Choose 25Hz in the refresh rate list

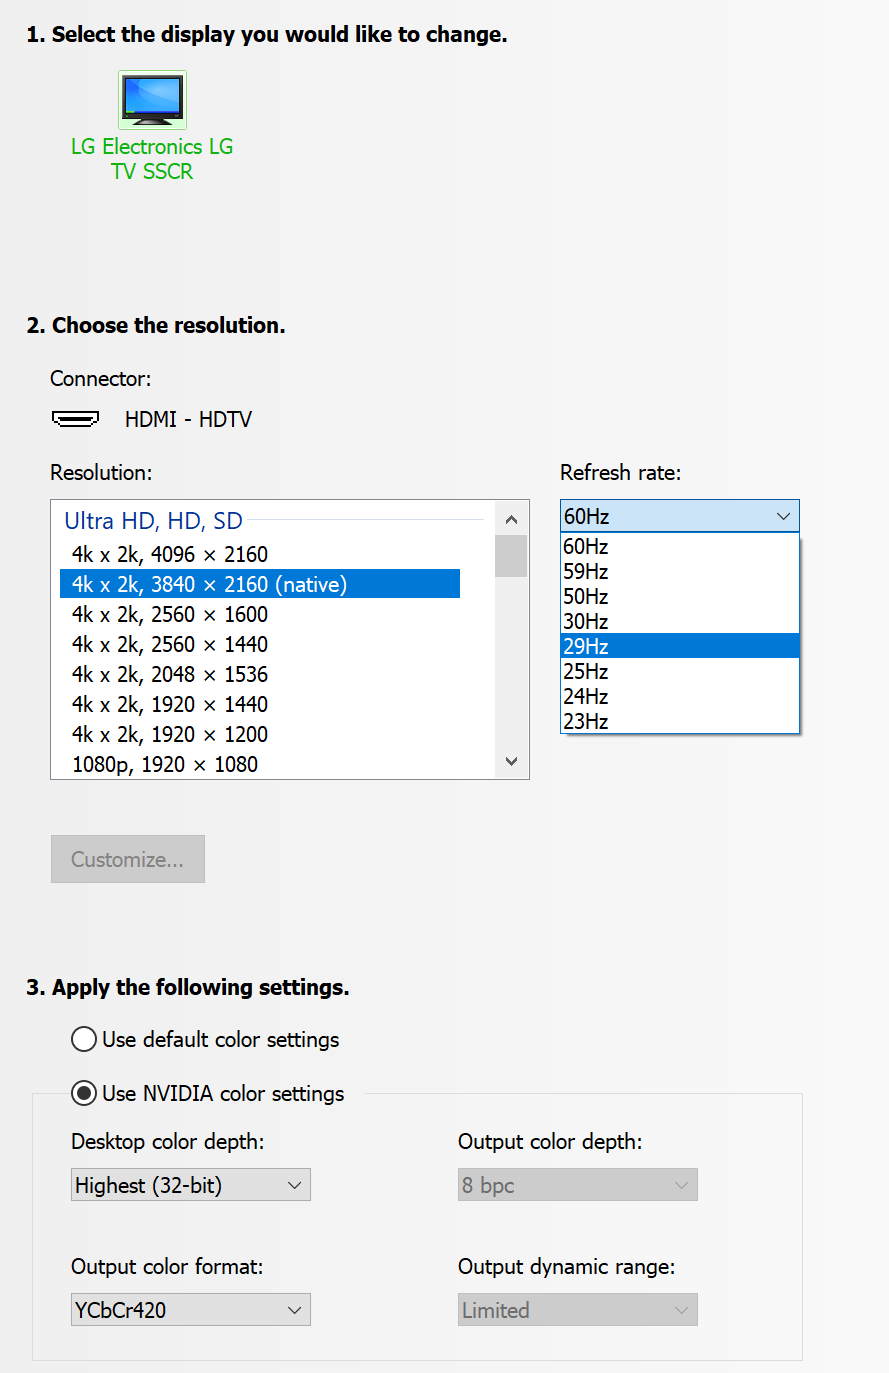click(x=680, y=671)
